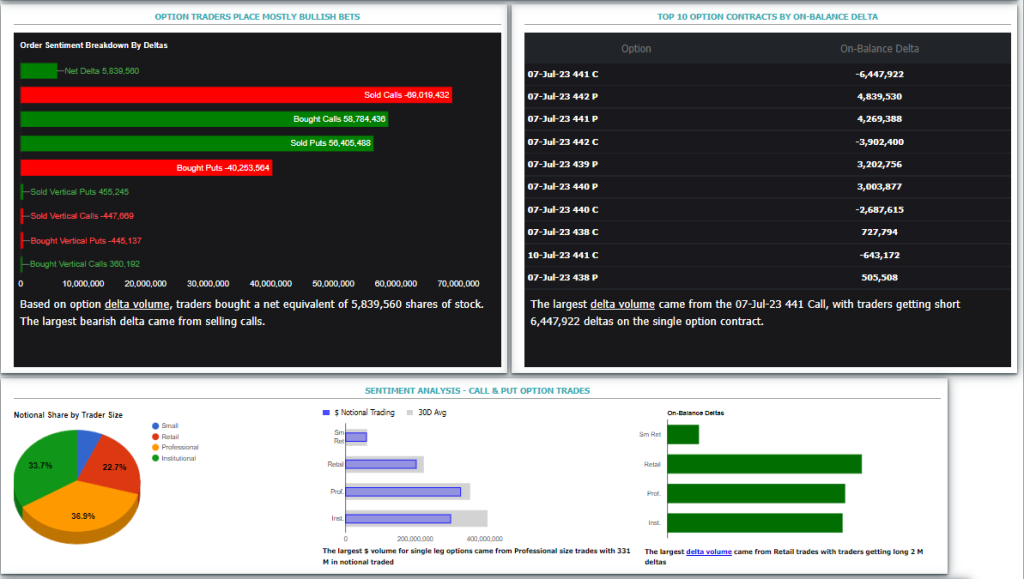The width and height of the screenshot is (1024, 579).
Task: Click the Sold Vertical Puts 455,245 label
Action: (x=79, y=192)
